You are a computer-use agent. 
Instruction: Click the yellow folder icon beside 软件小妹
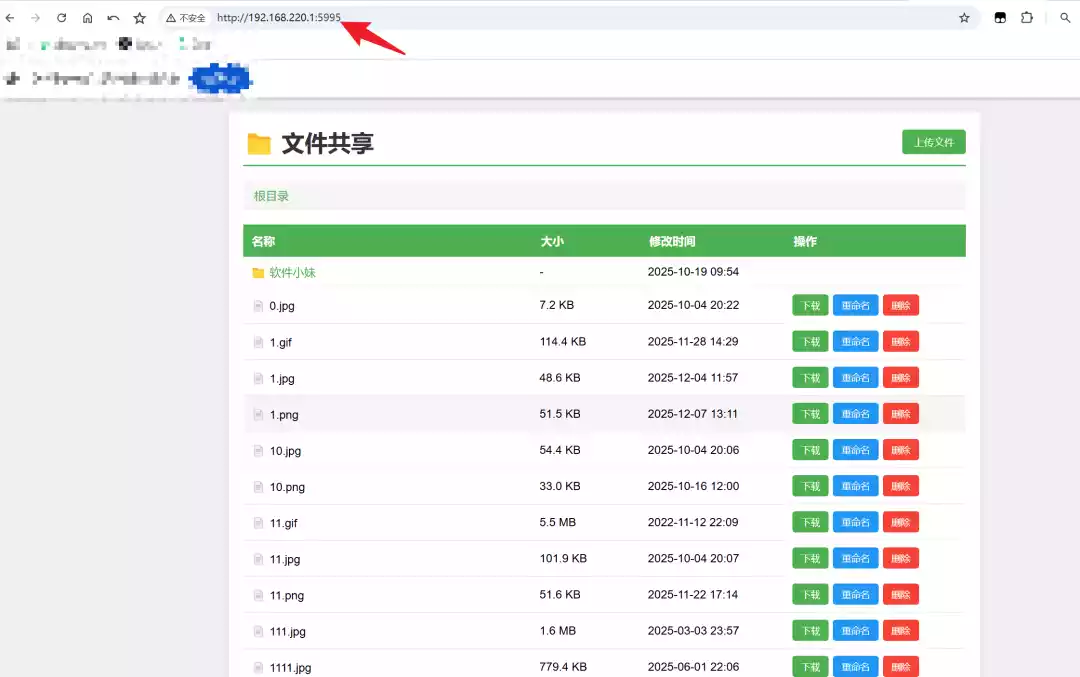click(x=257, y=270)
